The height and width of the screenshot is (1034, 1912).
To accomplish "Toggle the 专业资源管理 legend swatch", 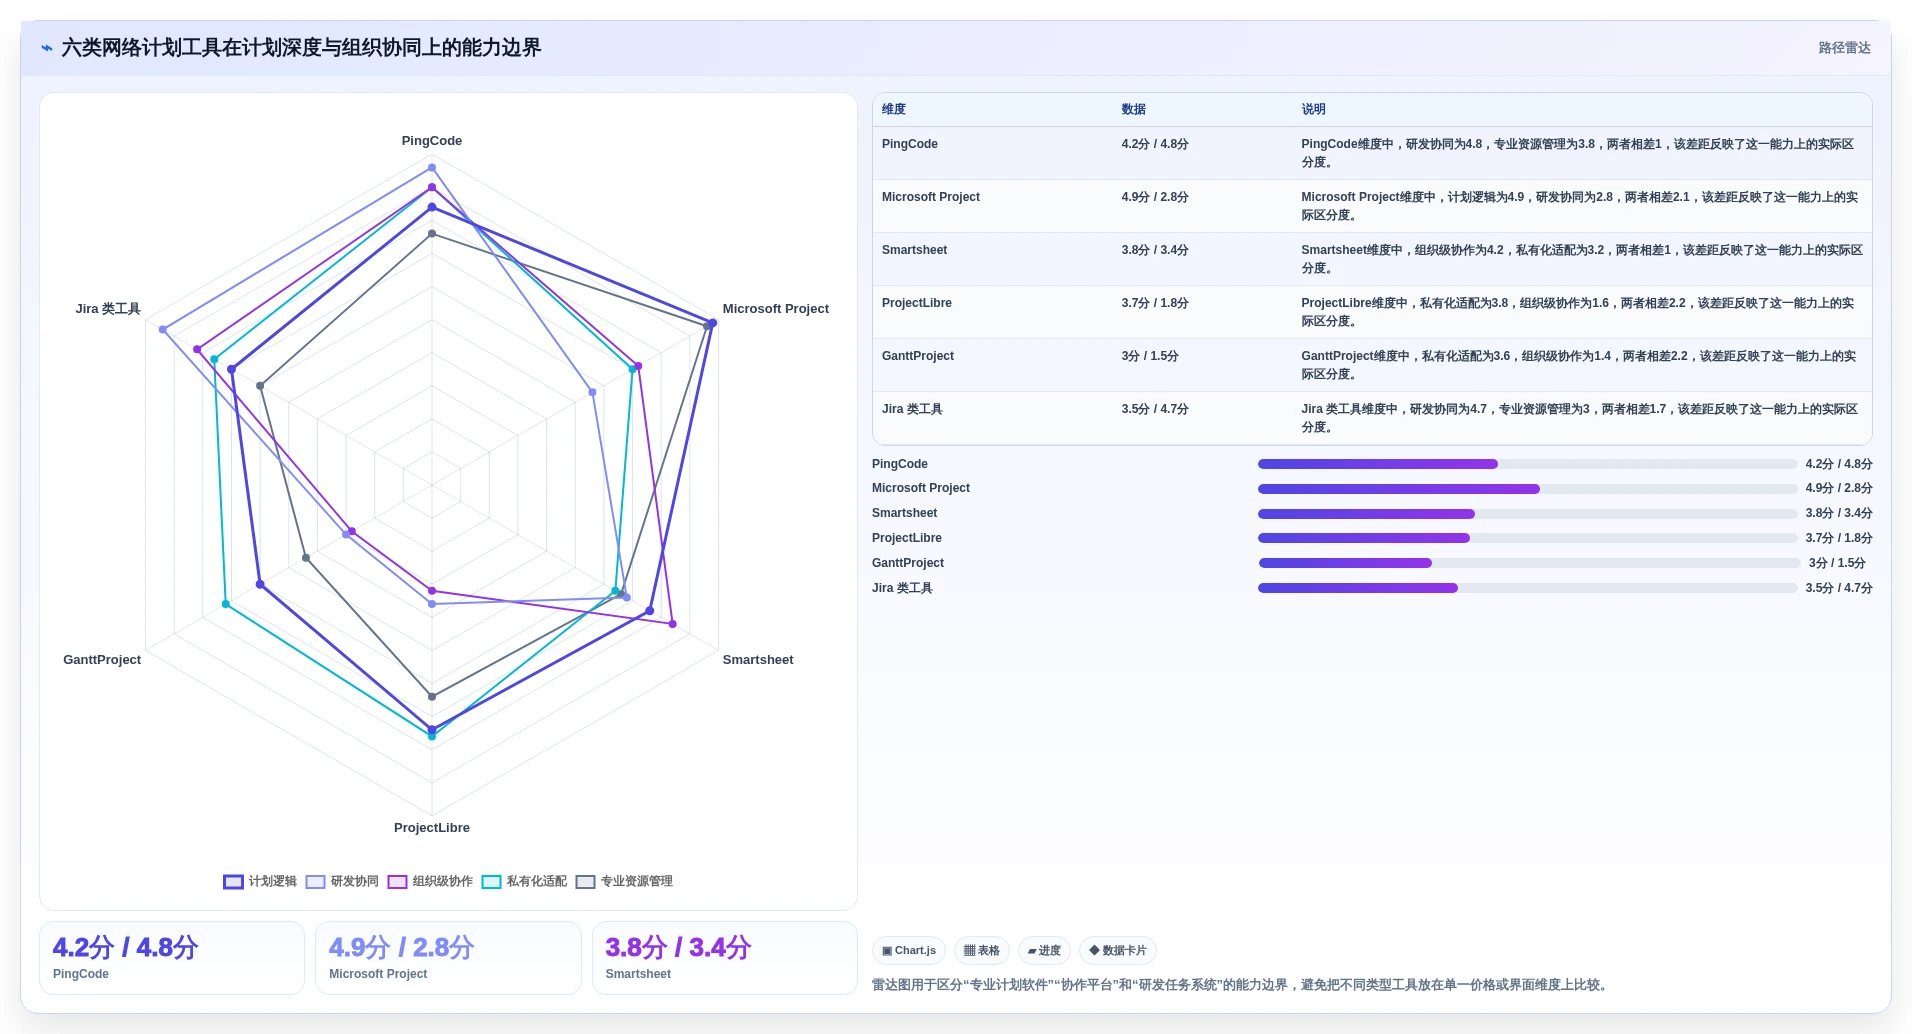I will [586, 882].
